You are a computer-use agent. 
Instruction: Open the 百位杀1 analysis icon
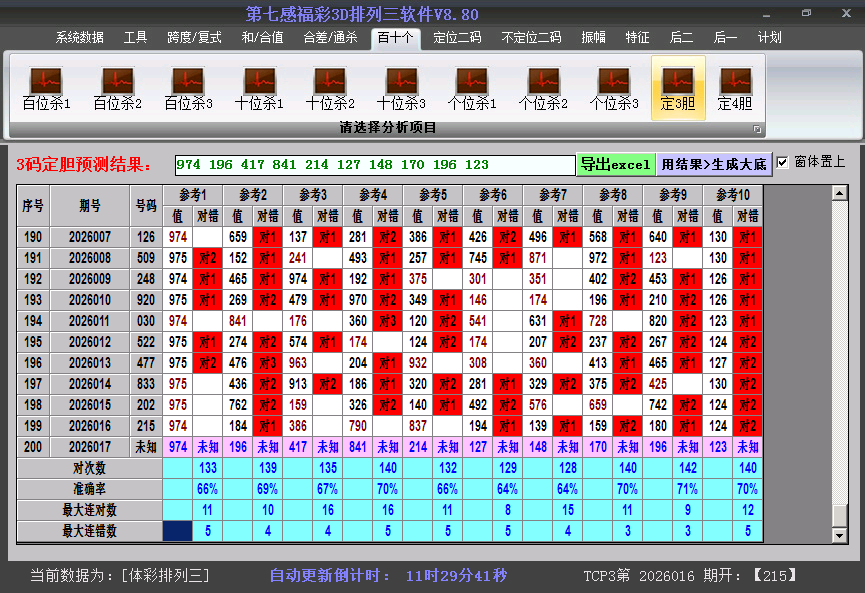[x=46, y=88]
